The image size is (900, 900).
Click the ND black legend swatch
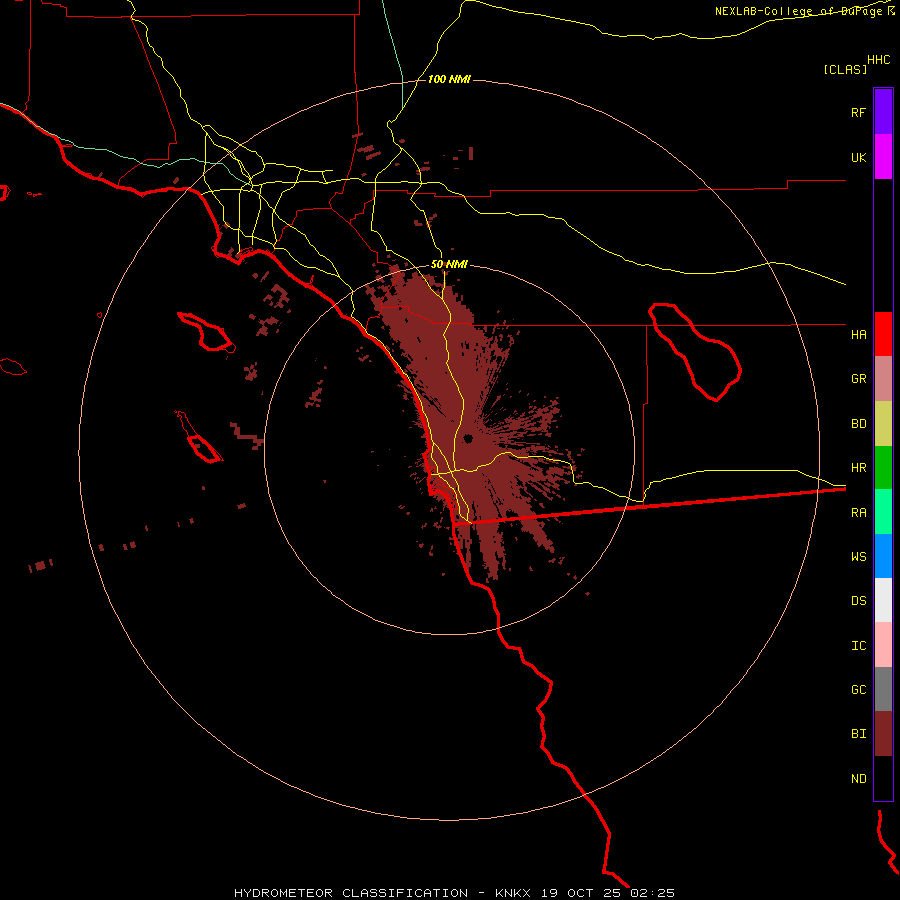click(x=883, y=778)
